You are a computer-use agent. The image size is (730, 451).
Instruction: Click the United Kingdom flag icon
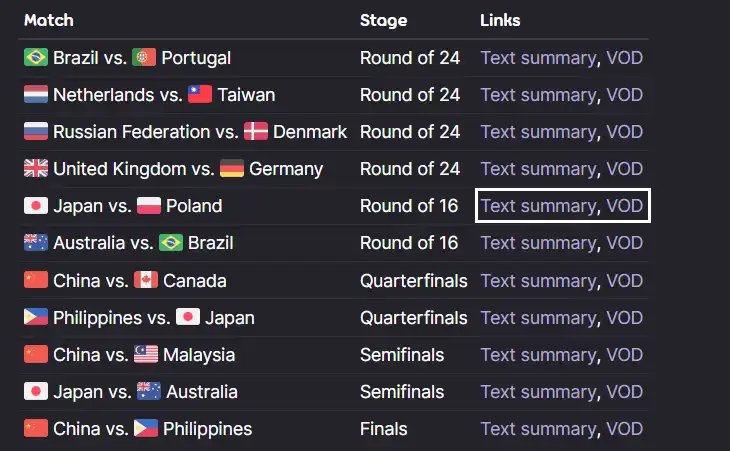36,168
